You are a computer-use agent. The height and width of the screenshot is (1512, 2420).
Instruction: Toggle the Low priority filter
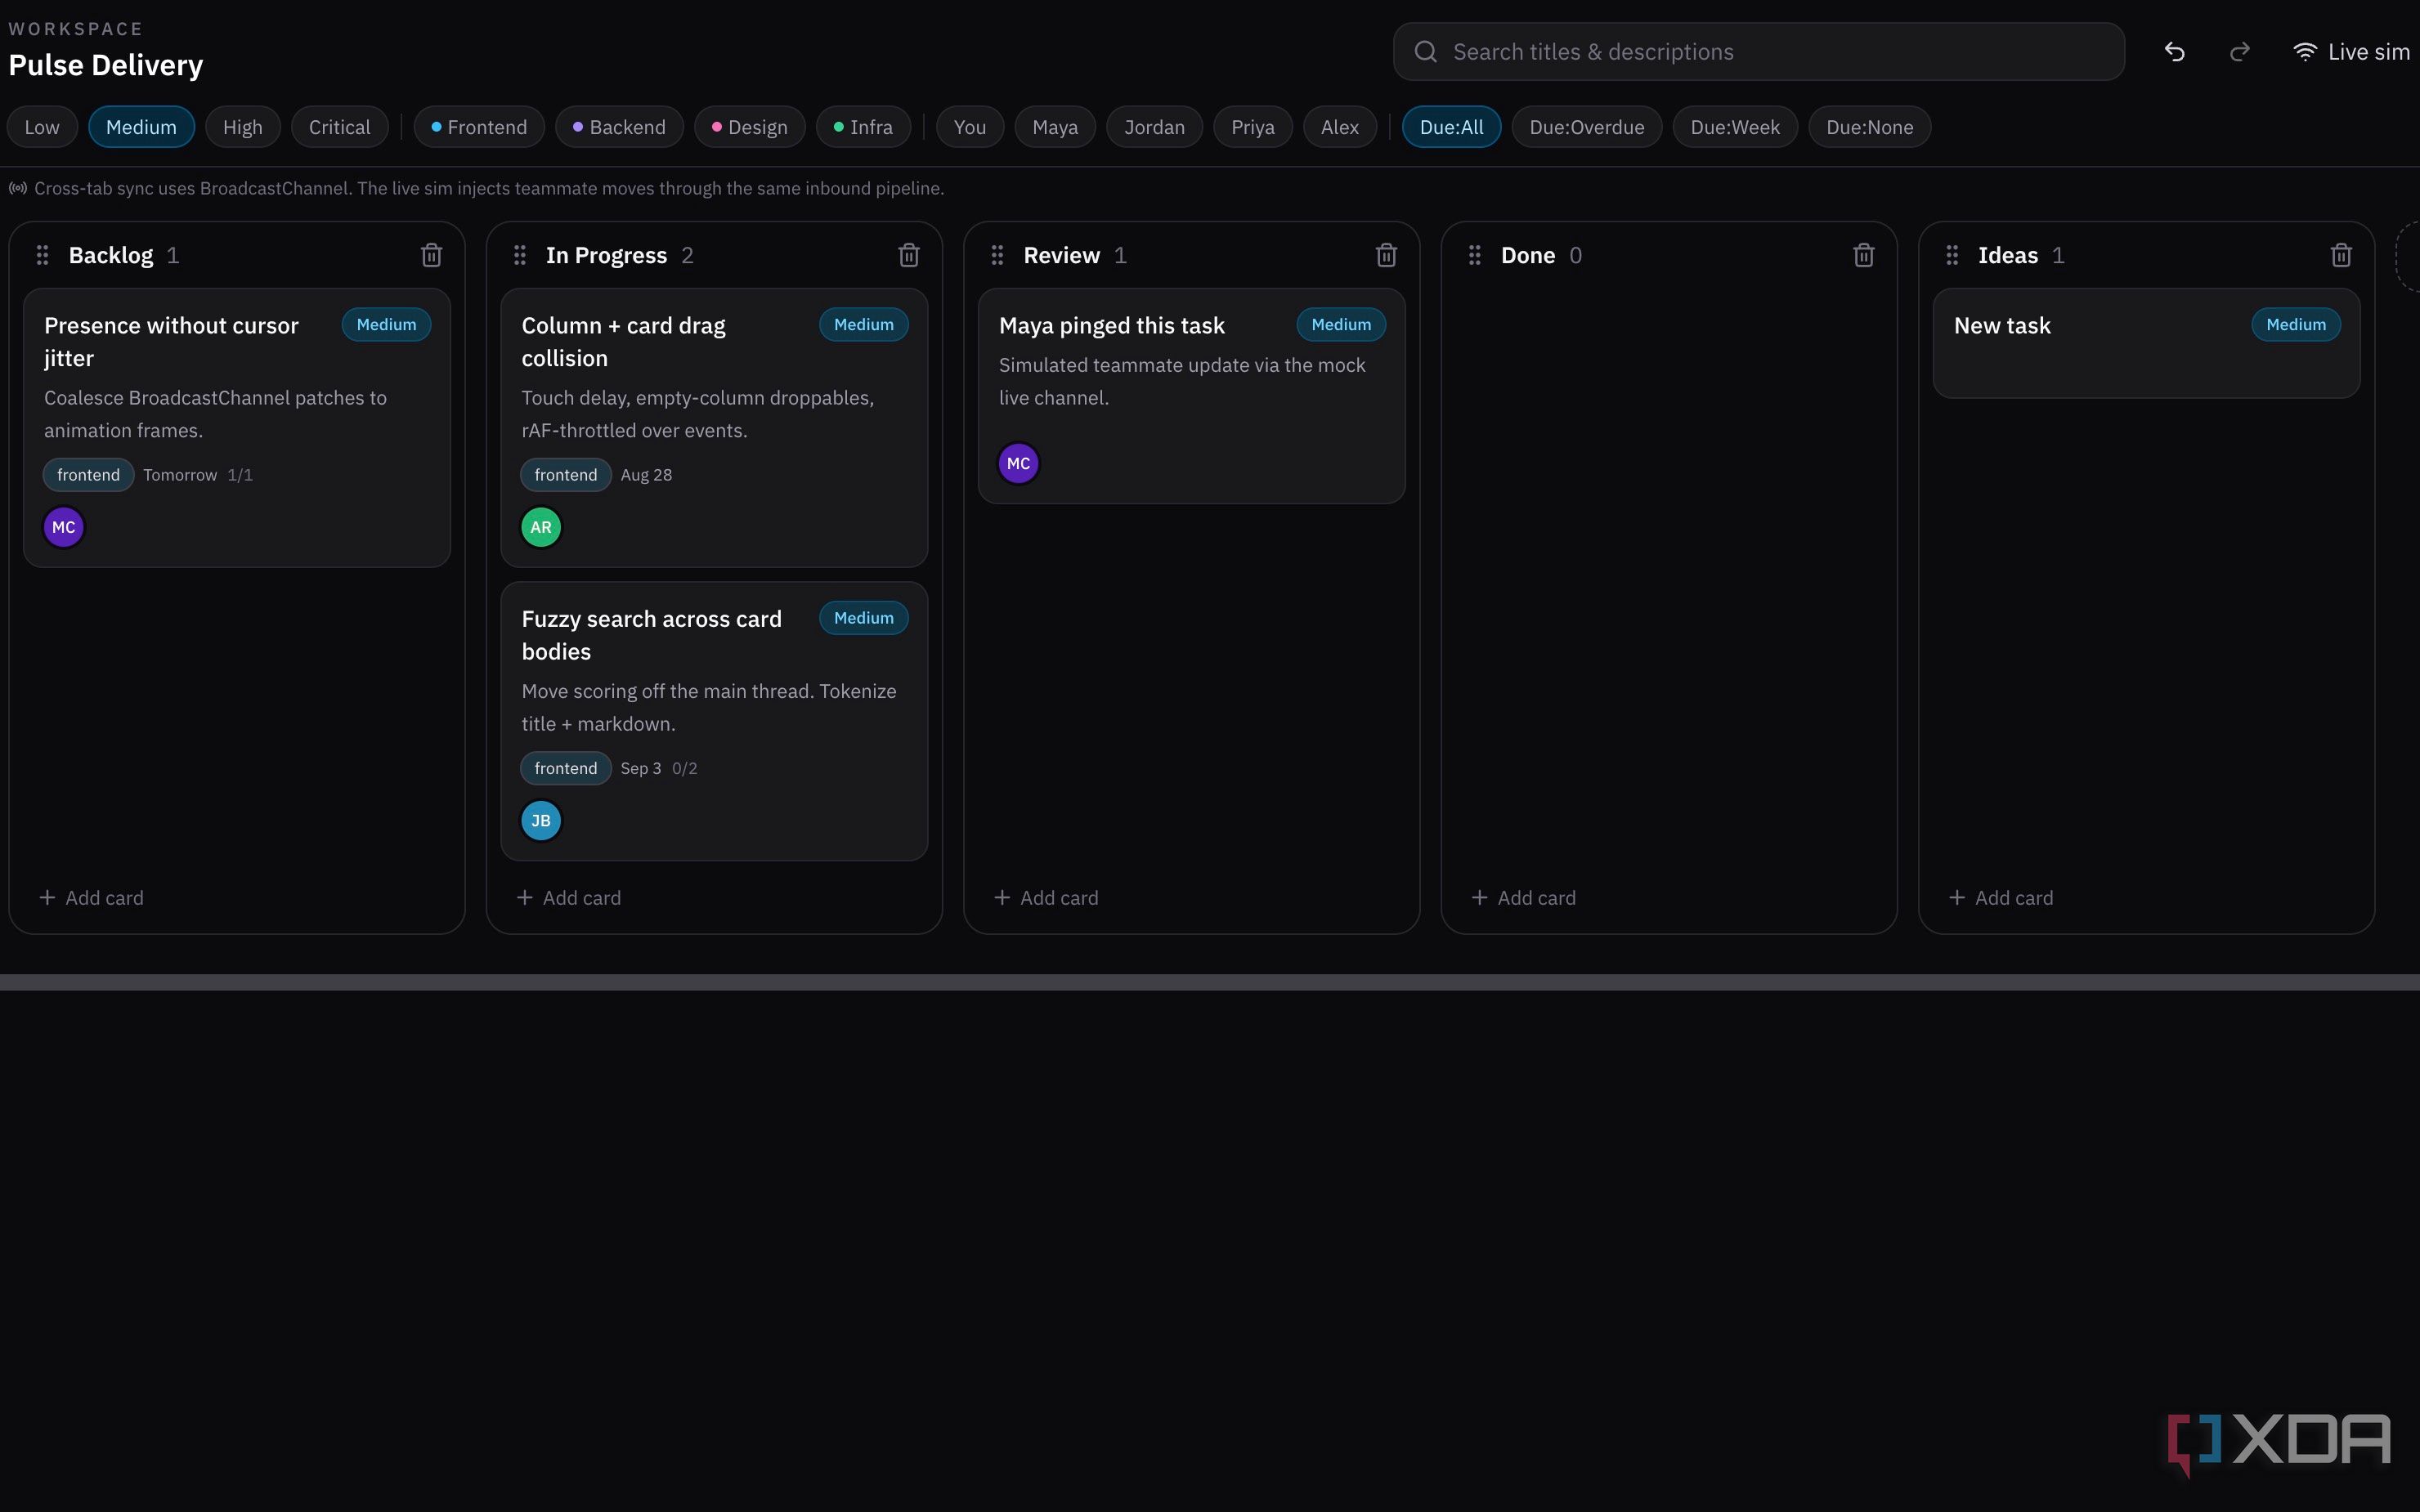(42, 127)
